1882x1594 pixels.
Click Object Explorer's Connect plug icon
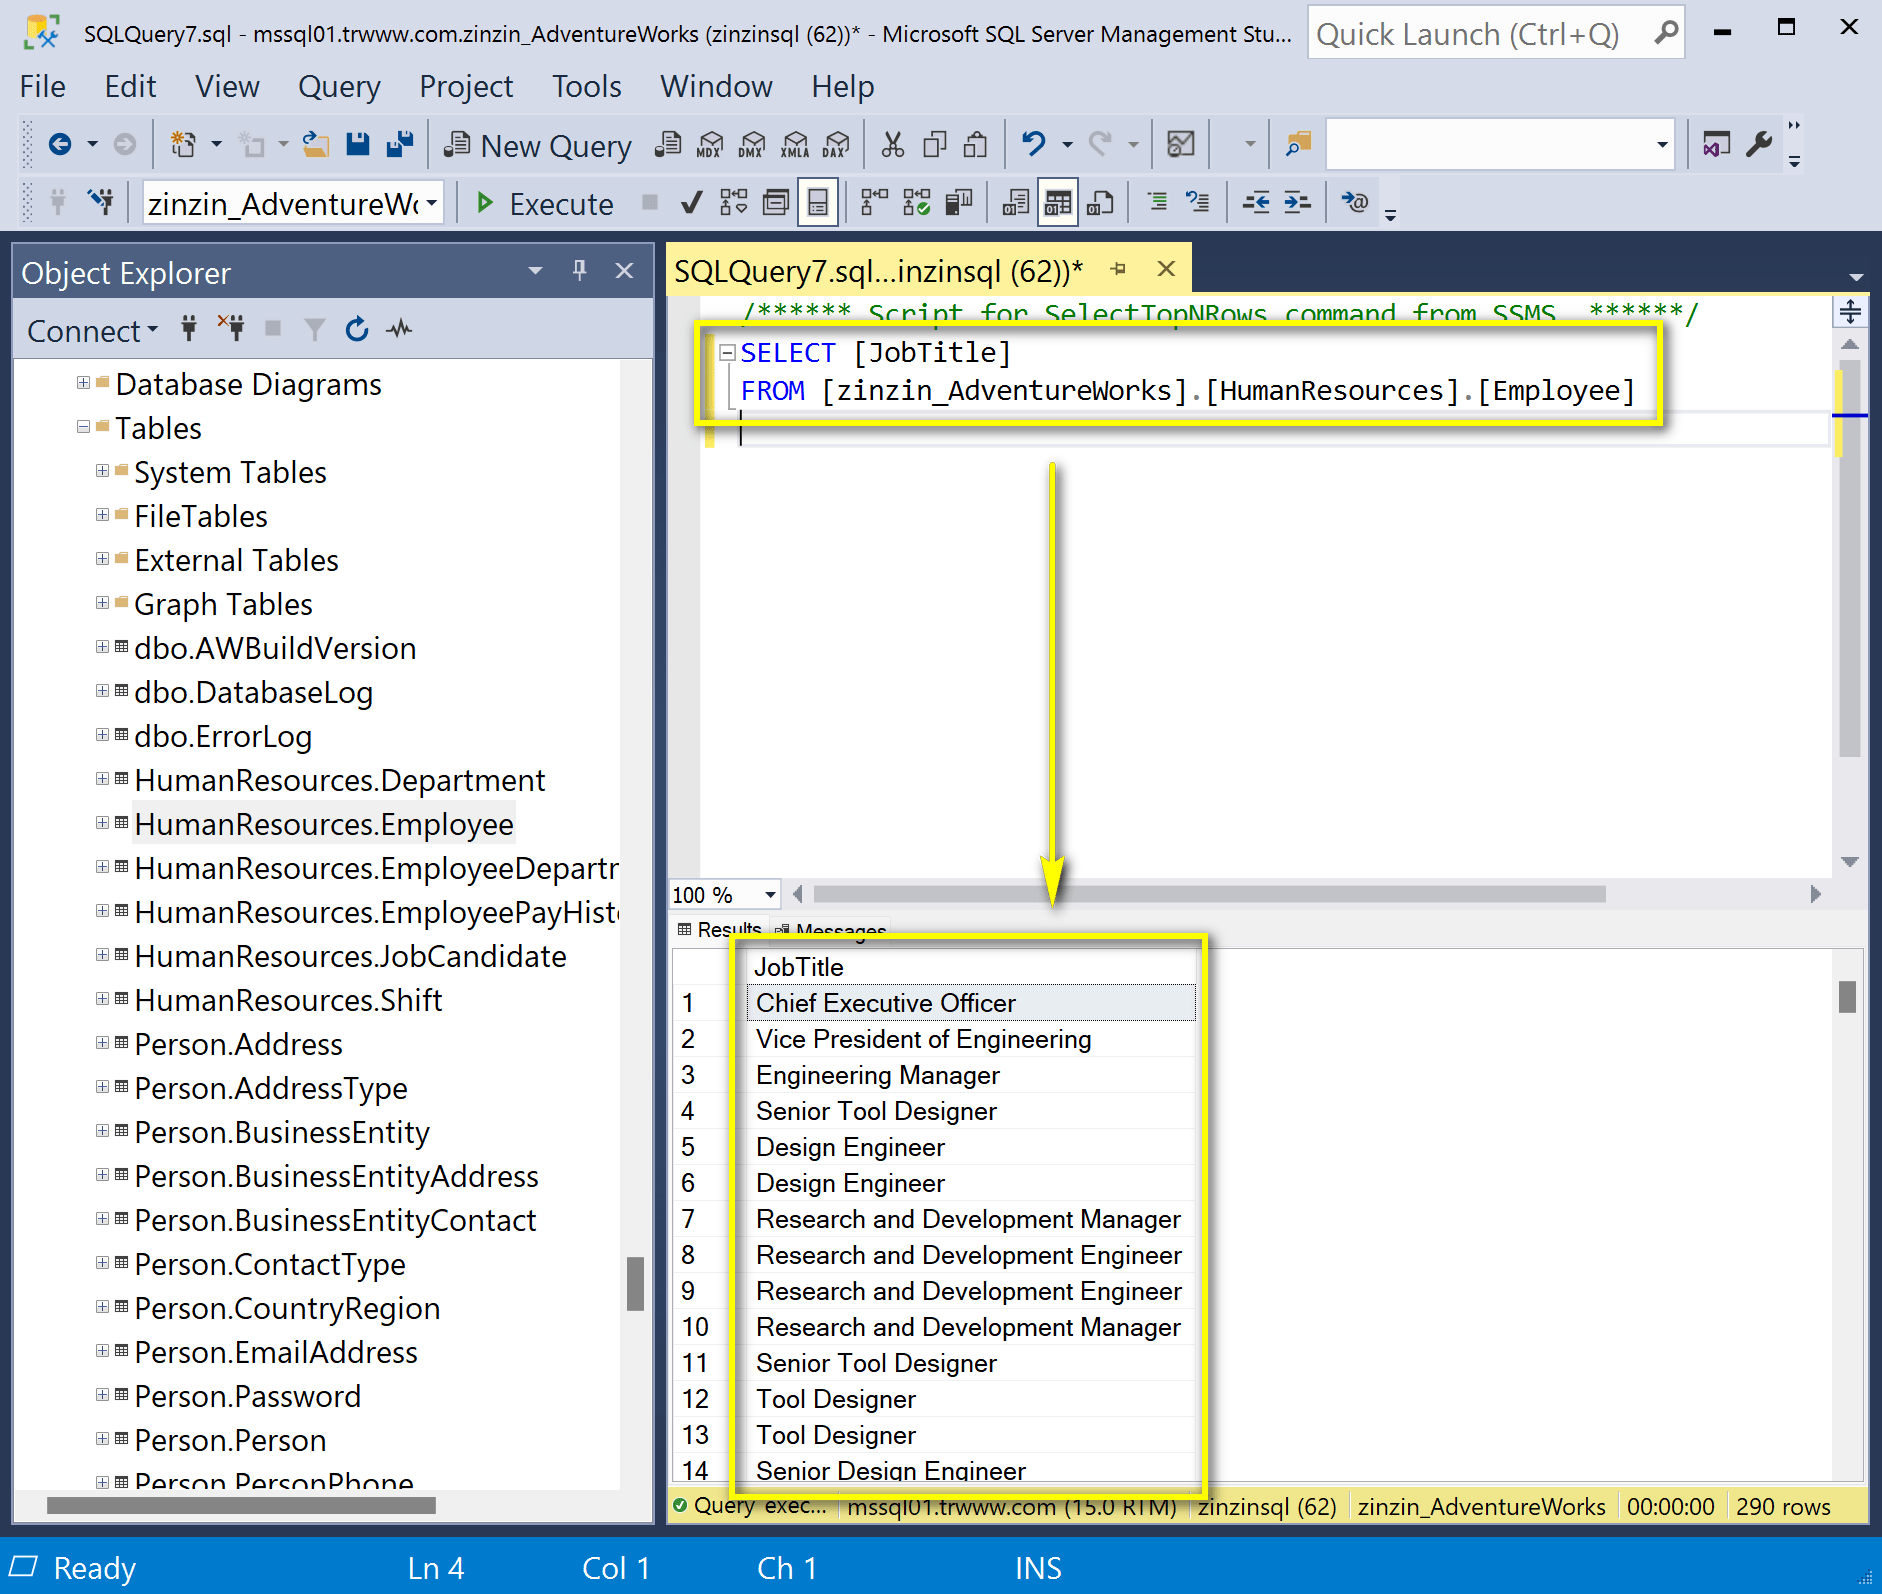pyautogui.click(x=189, y=329)
